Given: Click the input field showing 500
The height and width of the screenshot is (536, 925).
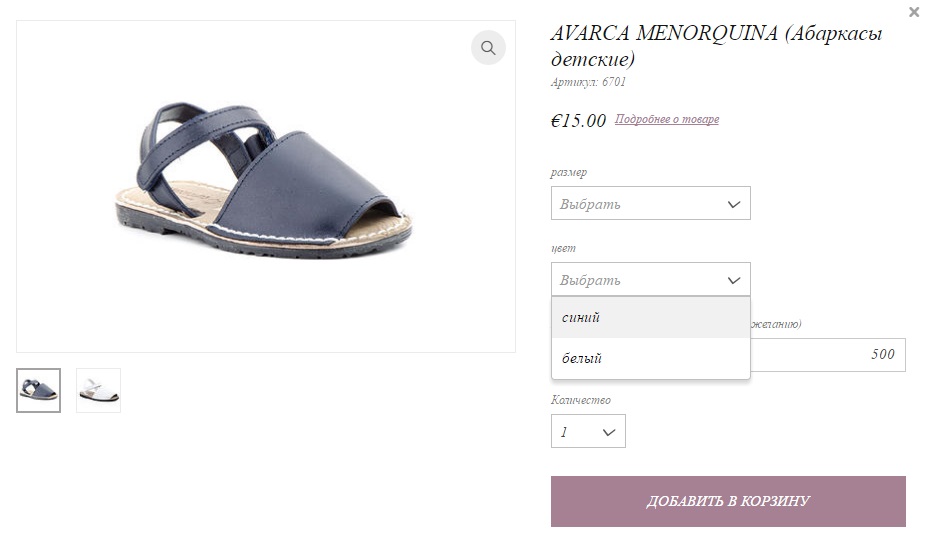Looking at the screenshot, I should point(828,354).
